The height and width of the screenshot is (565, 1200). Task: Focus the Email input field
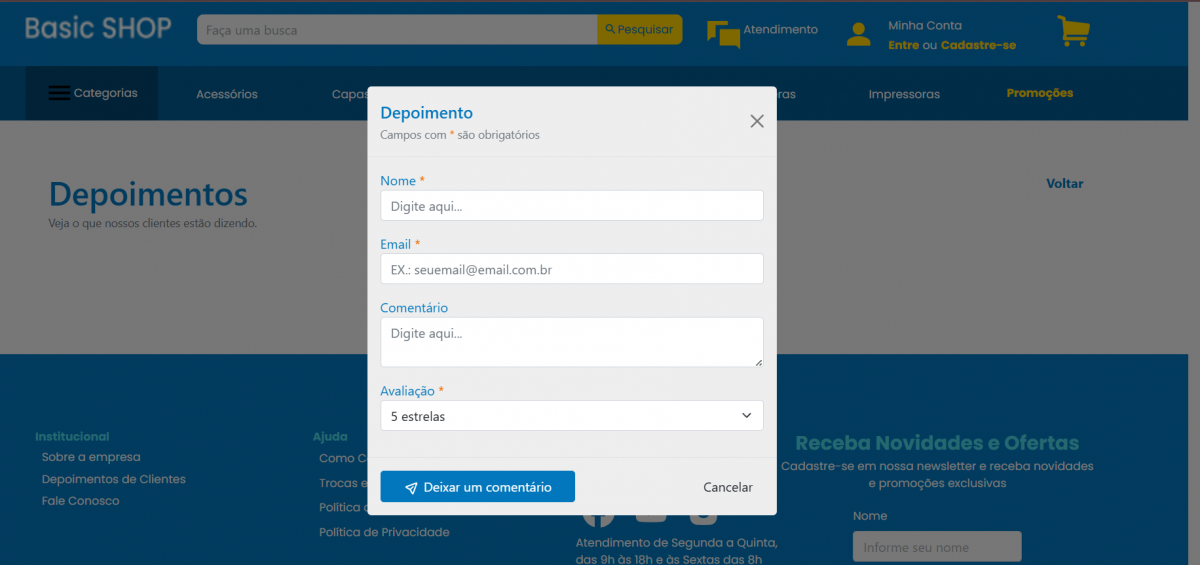coord(571,269)
